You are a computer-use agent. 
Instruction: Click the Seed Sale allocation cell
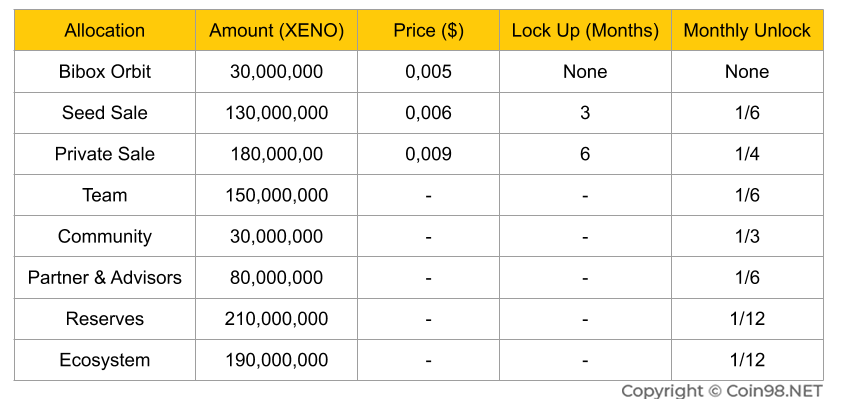(105, 113)
